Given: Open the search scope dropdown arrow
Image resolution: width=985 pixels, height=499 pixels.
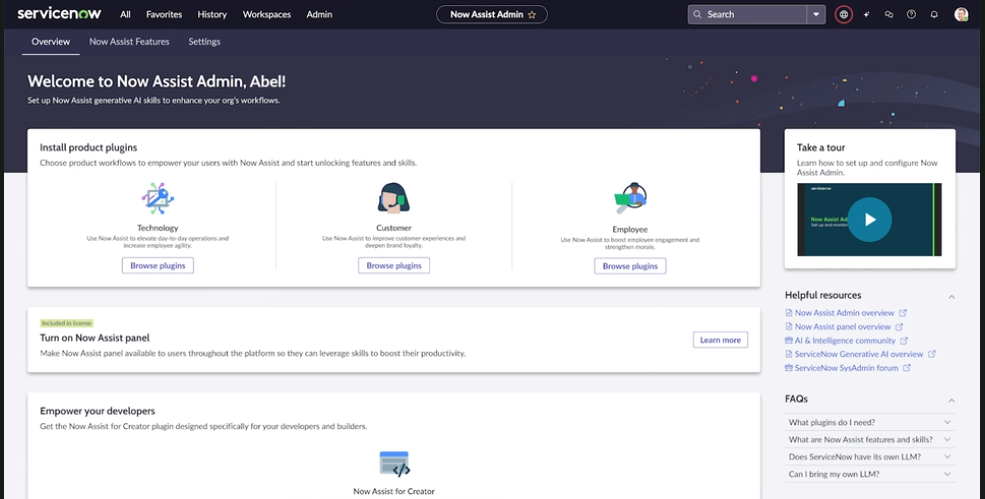Looking at the screenshot, I should click(x=816, y=14).
